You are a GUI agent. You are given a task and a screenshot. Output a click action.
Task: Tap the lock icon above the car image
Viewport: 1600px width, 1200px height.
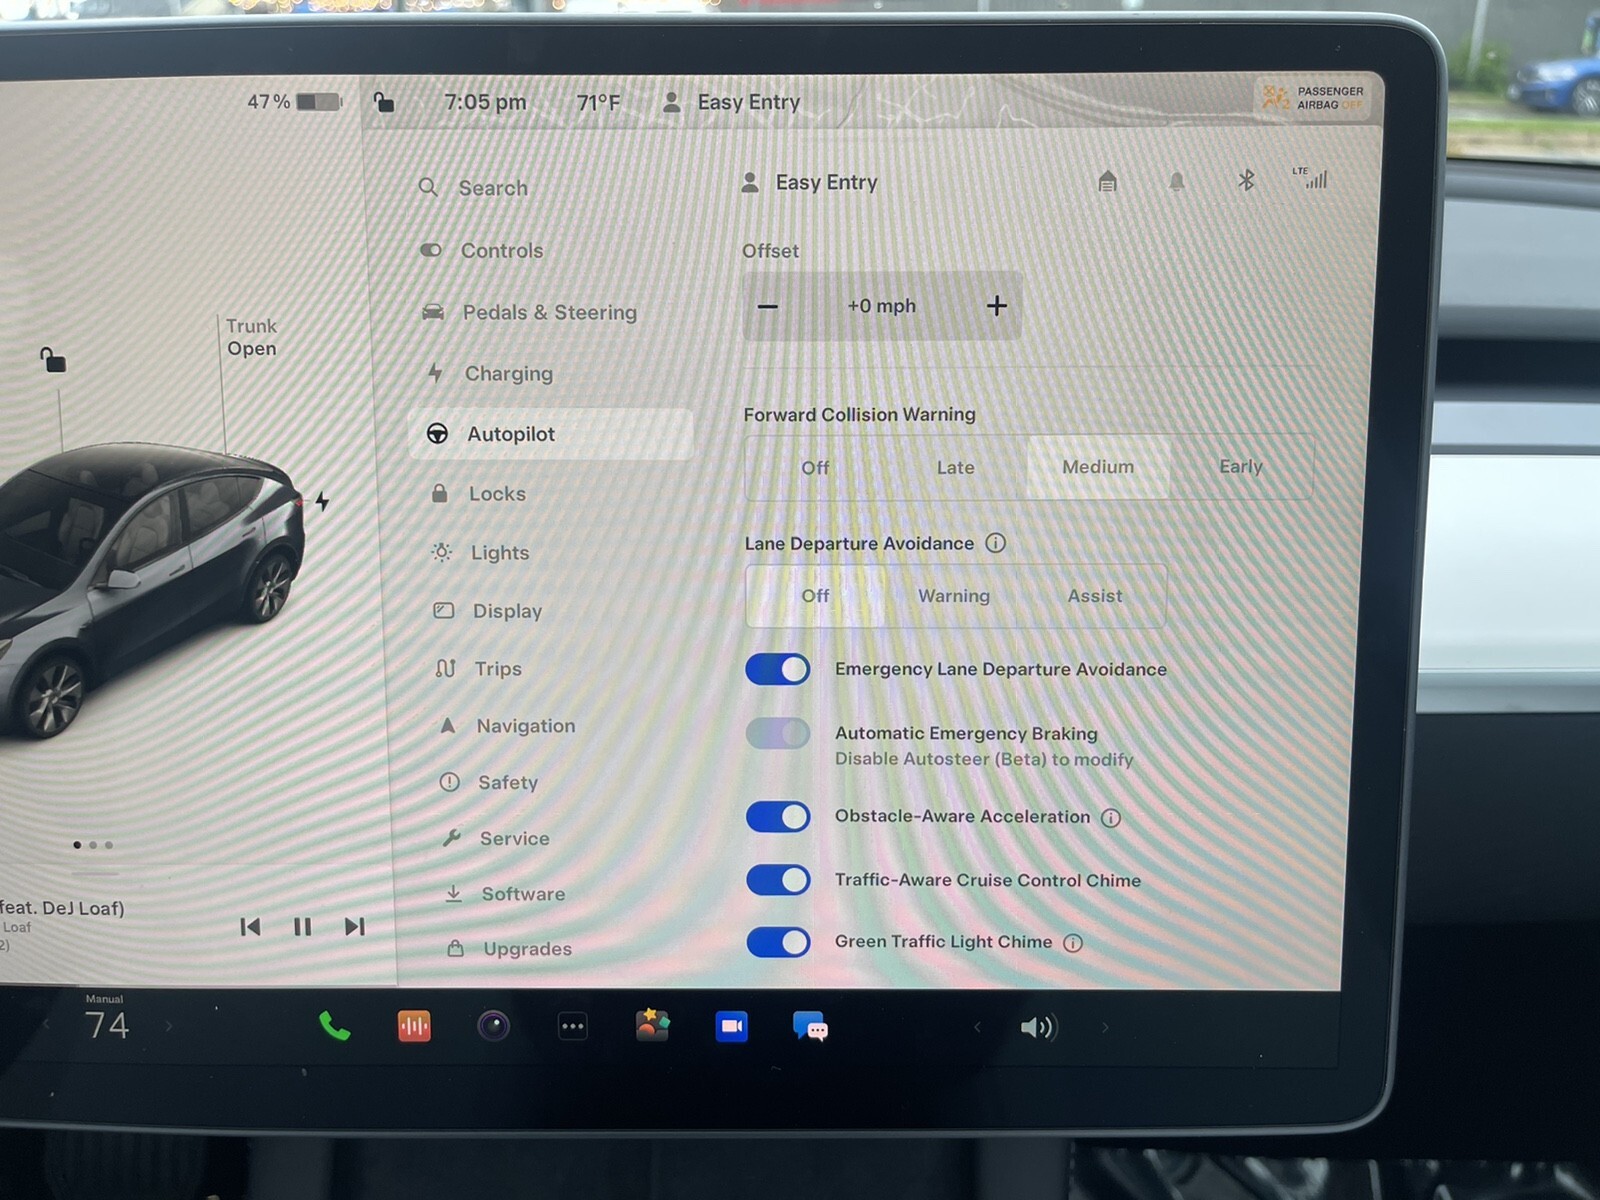pyautogui.click(x=52, y=359)
